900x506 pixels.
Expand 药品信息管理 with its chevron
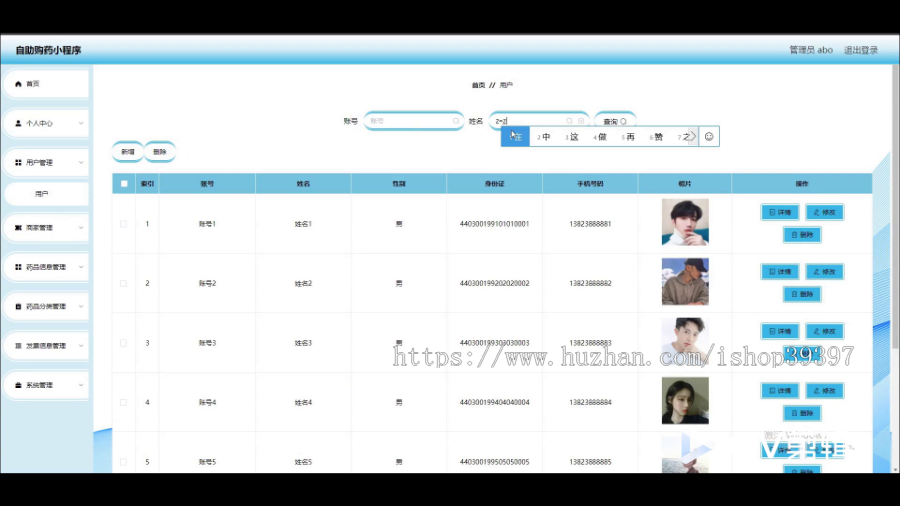click(81, 267)
